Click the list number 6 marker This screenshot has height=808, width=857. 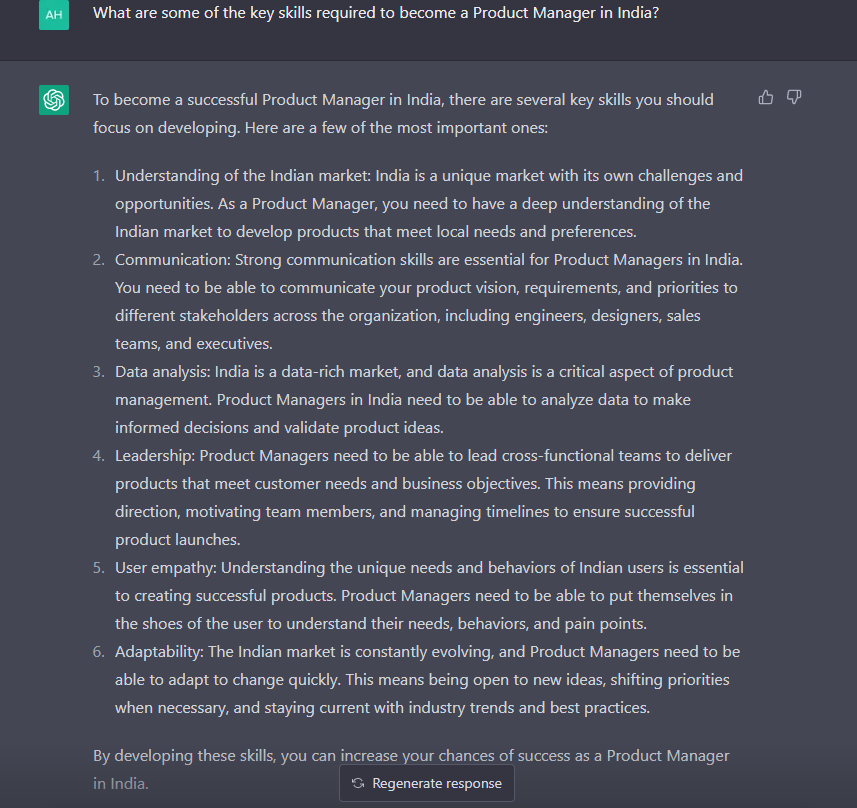coord(98,652)
